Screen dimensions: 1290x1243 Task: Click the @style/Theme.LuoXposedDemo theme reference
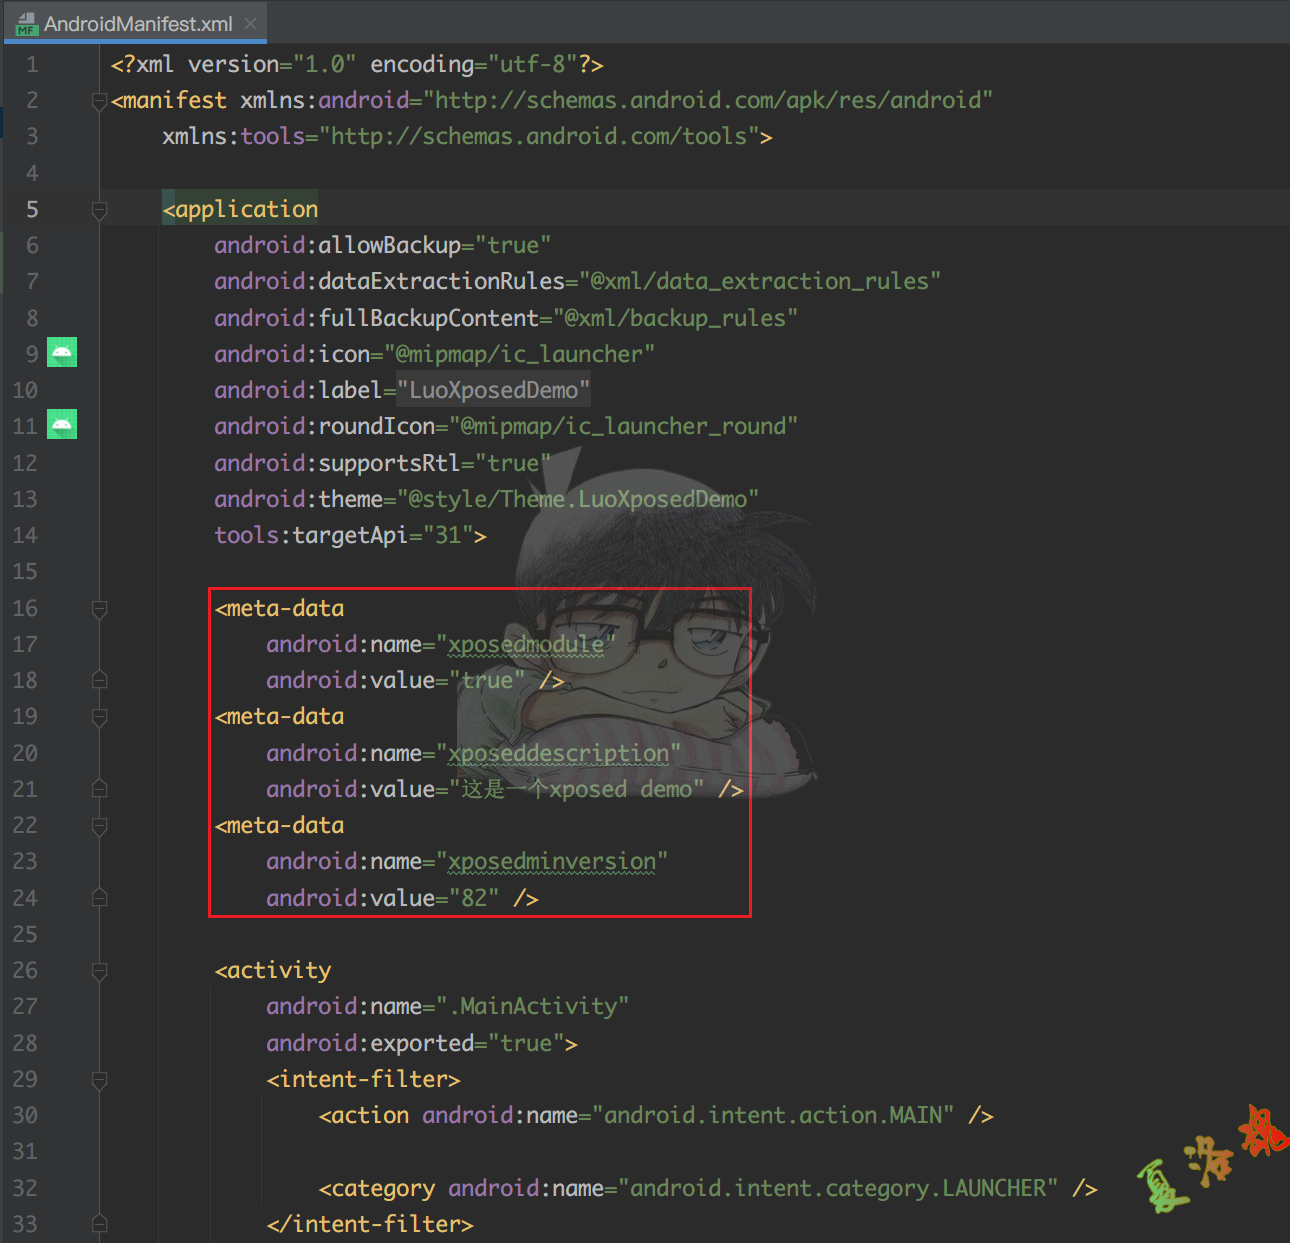point(577,499)
